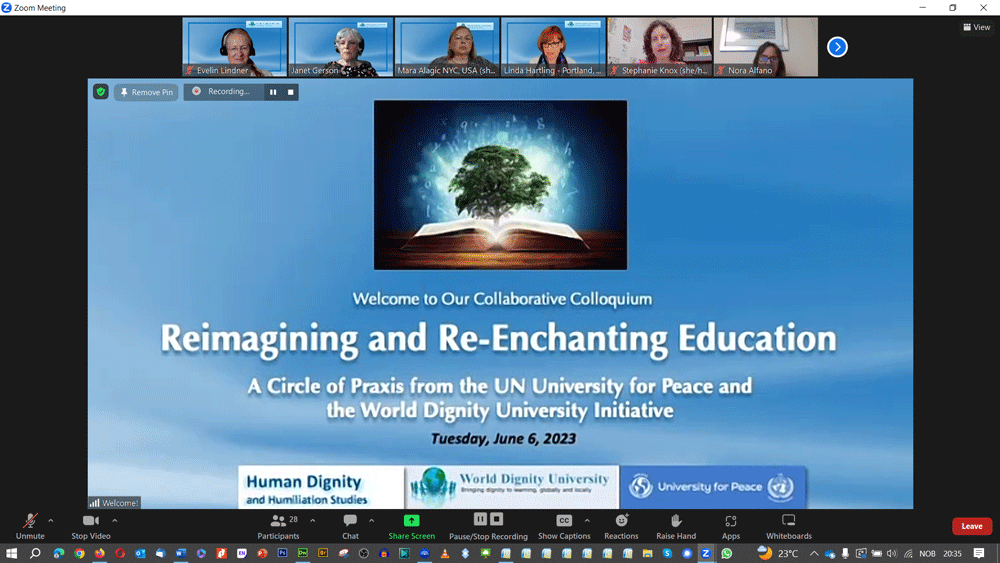
Task: Select Evelin Lindner video thumbnail
Action: click(235, 47)
